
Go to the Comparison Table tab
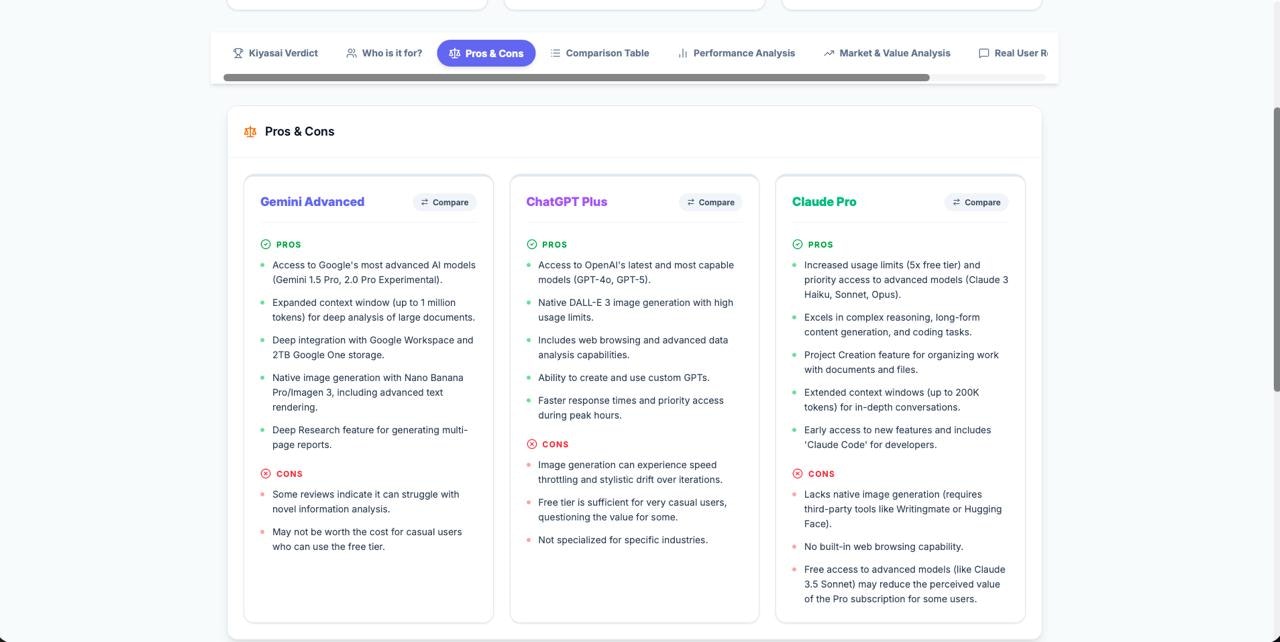tap(599, 53)
